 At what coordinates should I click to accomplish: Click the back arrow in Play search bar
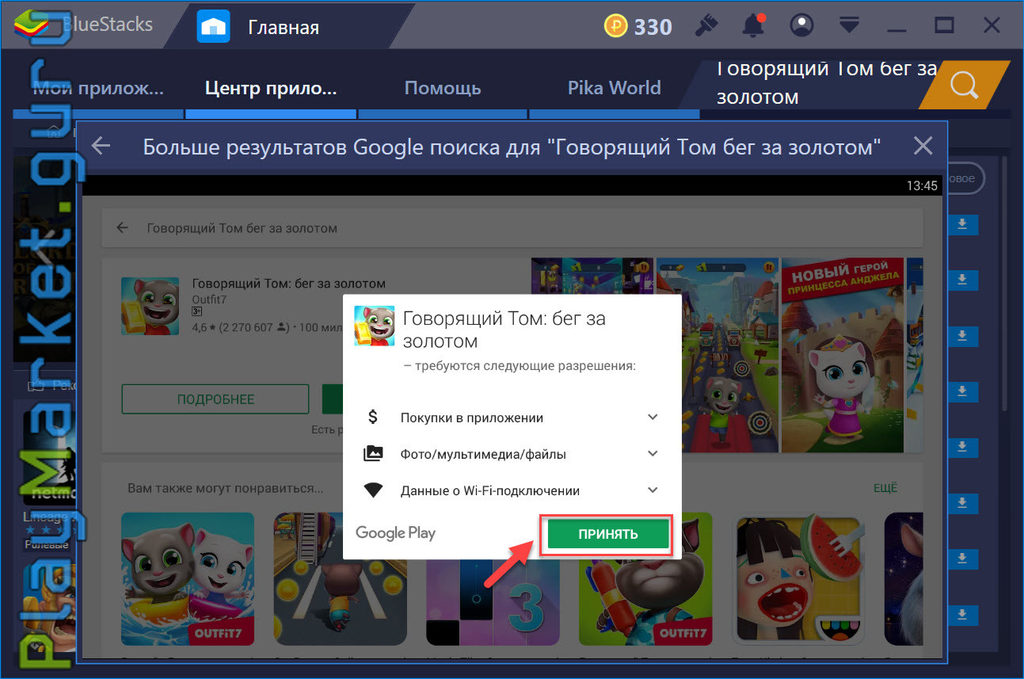122,228
